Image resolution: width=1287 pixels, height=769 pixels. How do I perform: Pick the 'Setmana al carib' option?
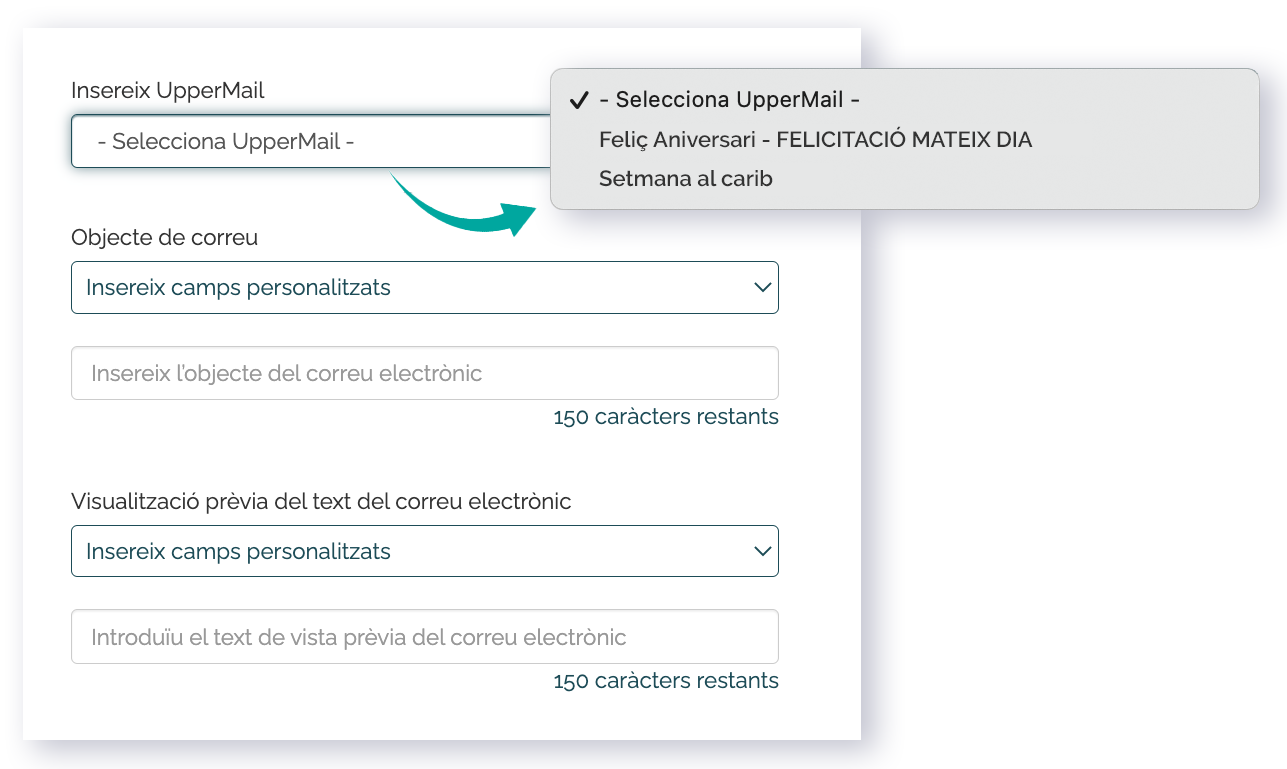click(x=686, y=180)
